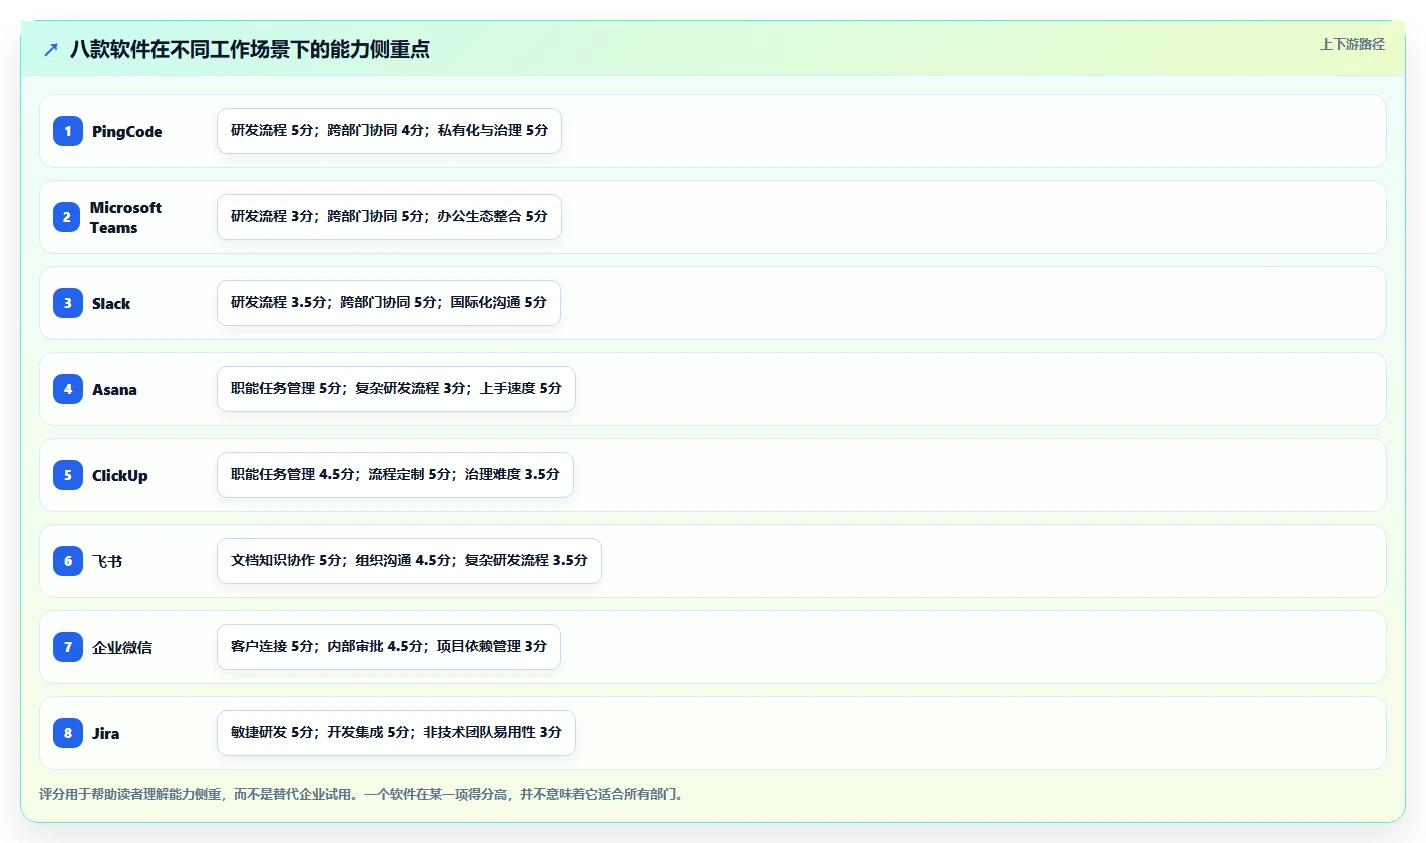The image size is (1426, 843).
Task: Click the footnote beginning 评分用于帮助读者理解能力侧重
Action: 361,794
